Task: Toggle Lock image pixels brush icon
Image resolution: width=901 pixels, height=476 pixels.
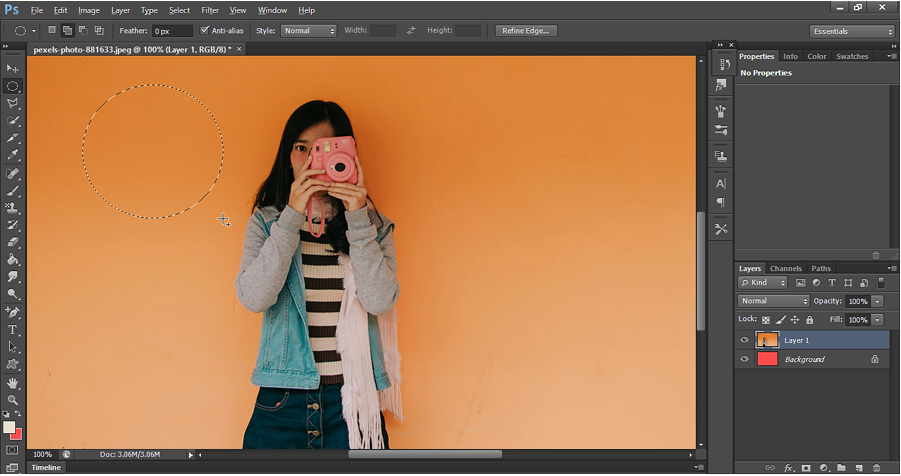Action: 780,320
